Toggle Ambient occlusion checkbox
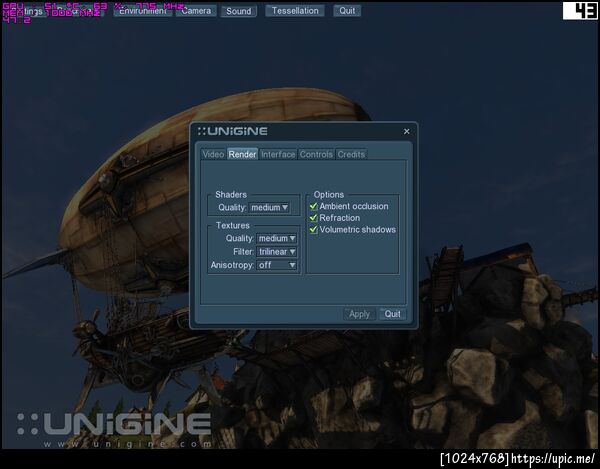The image size is (600, 469). 313,206
